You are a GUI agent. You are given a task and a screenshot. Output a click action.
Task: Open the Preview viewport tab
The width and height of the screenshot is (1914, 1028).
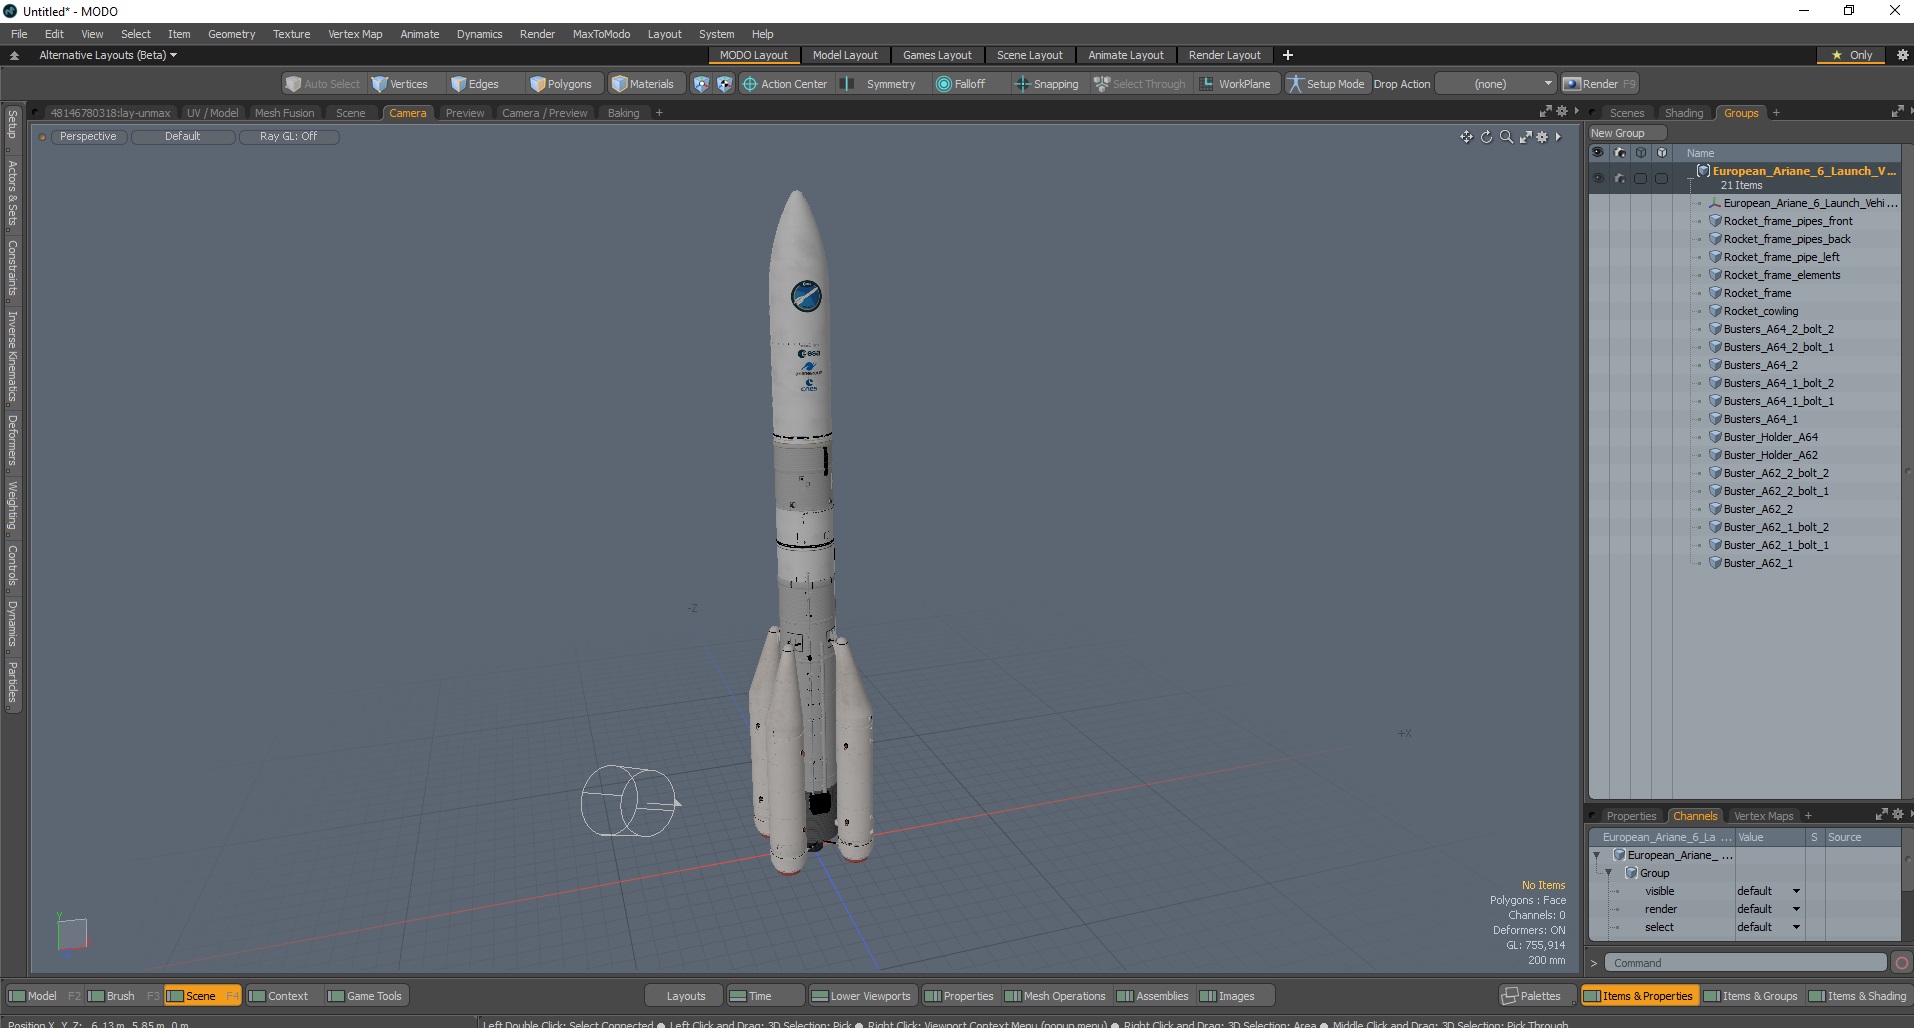[465, 113]
